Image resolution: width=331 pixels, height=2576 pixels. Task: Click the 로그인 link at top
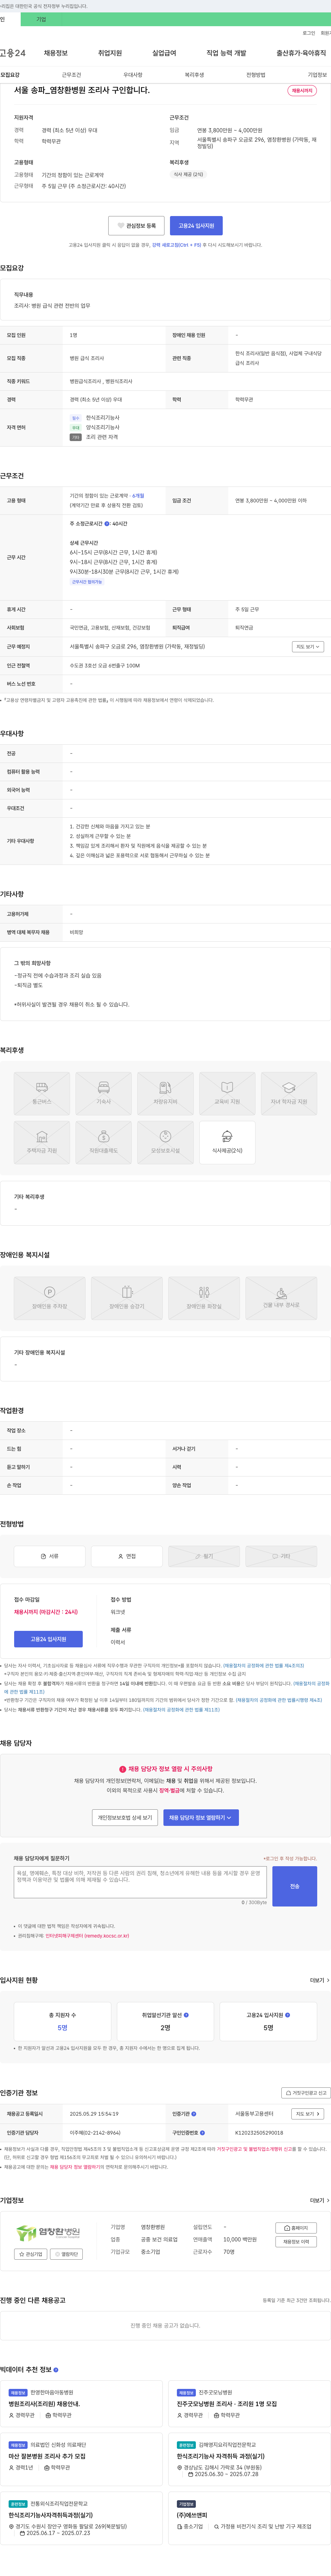tap(309, 33)
